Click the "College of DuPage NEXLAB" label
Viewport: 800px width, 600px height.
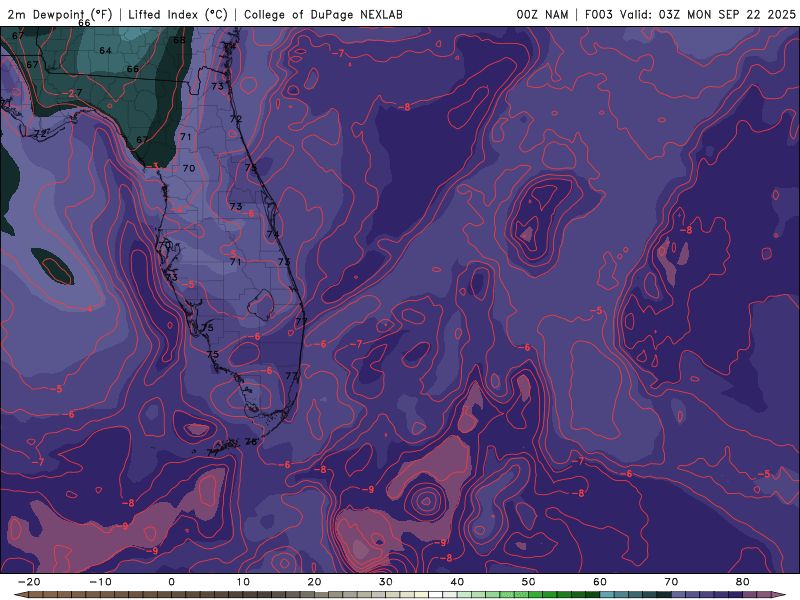tap(323, 14)
